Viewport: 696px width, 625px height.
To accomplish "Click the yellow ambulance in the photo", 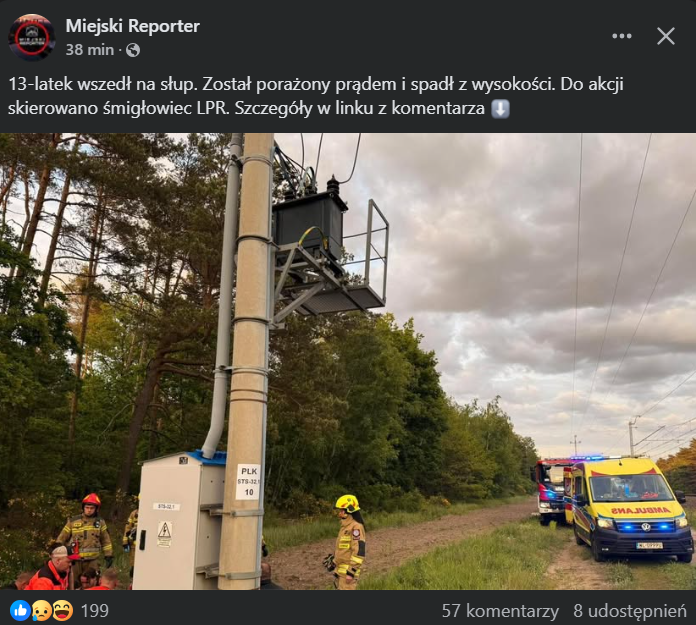I will click(628, 510).
